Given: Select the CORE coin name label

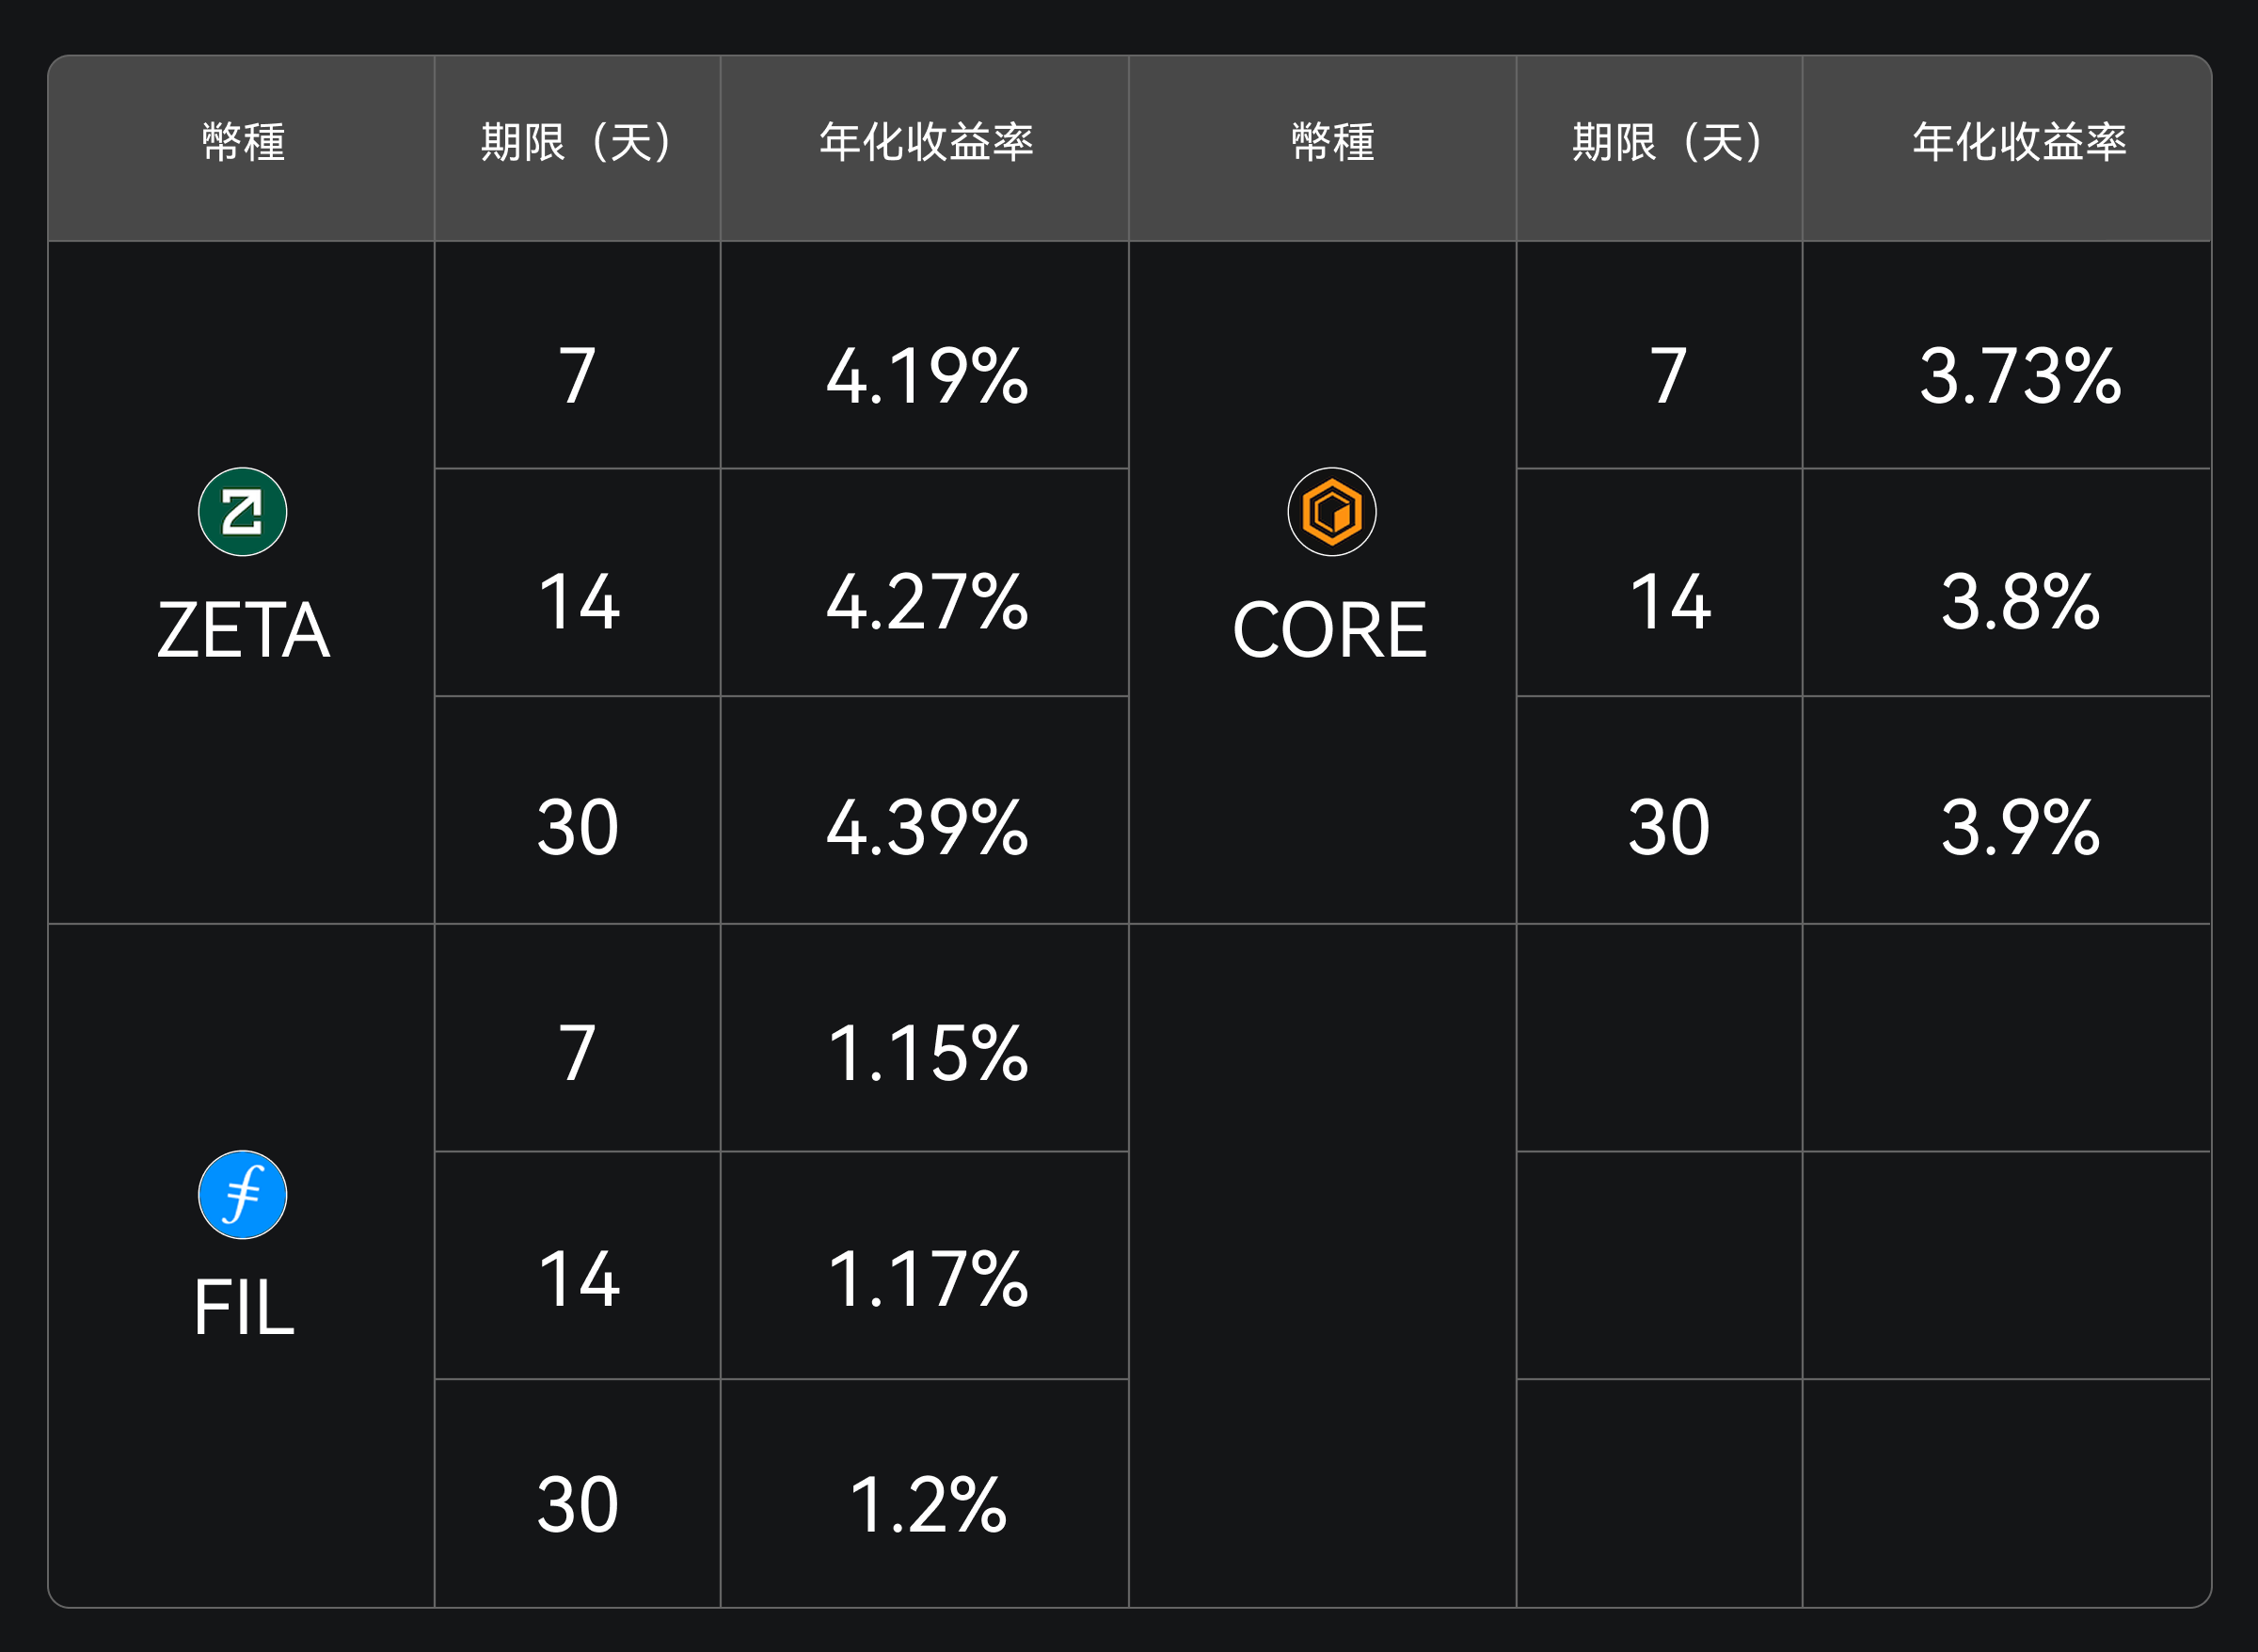Looking at the screenshot, I should [x=1330, y=631].
